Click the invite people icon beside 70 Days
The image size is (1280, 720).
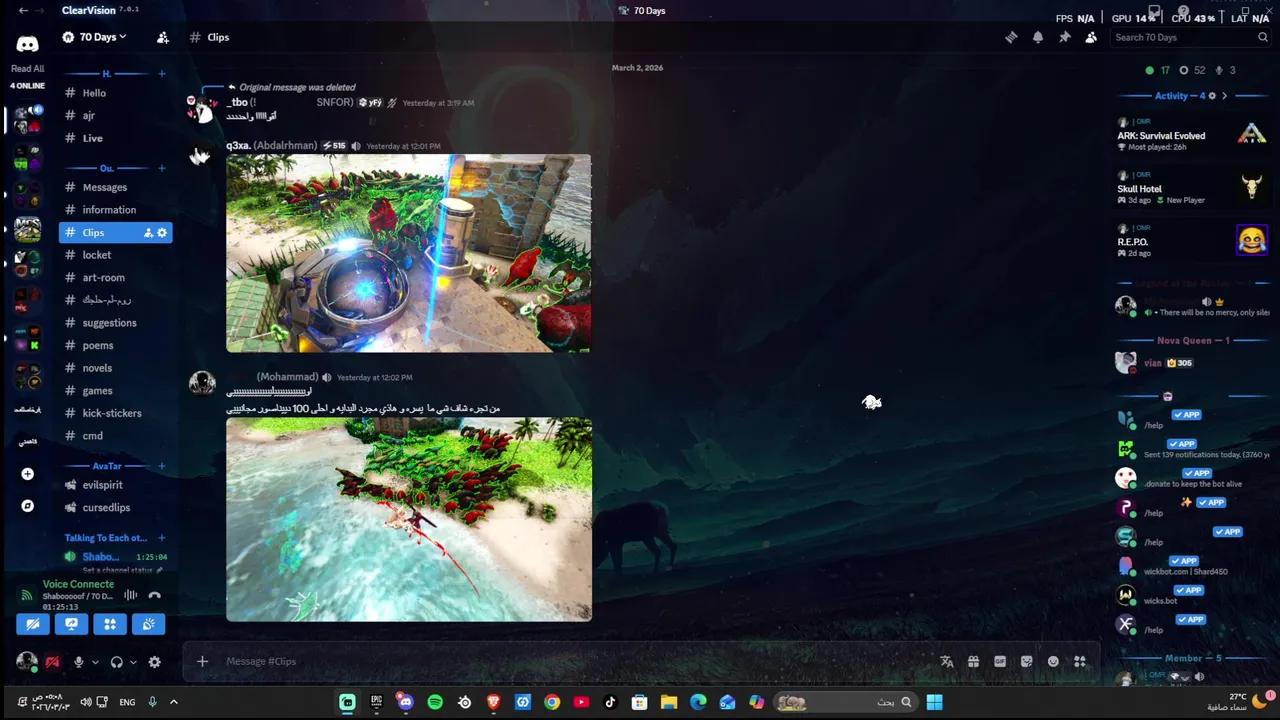tap(162, 37)
